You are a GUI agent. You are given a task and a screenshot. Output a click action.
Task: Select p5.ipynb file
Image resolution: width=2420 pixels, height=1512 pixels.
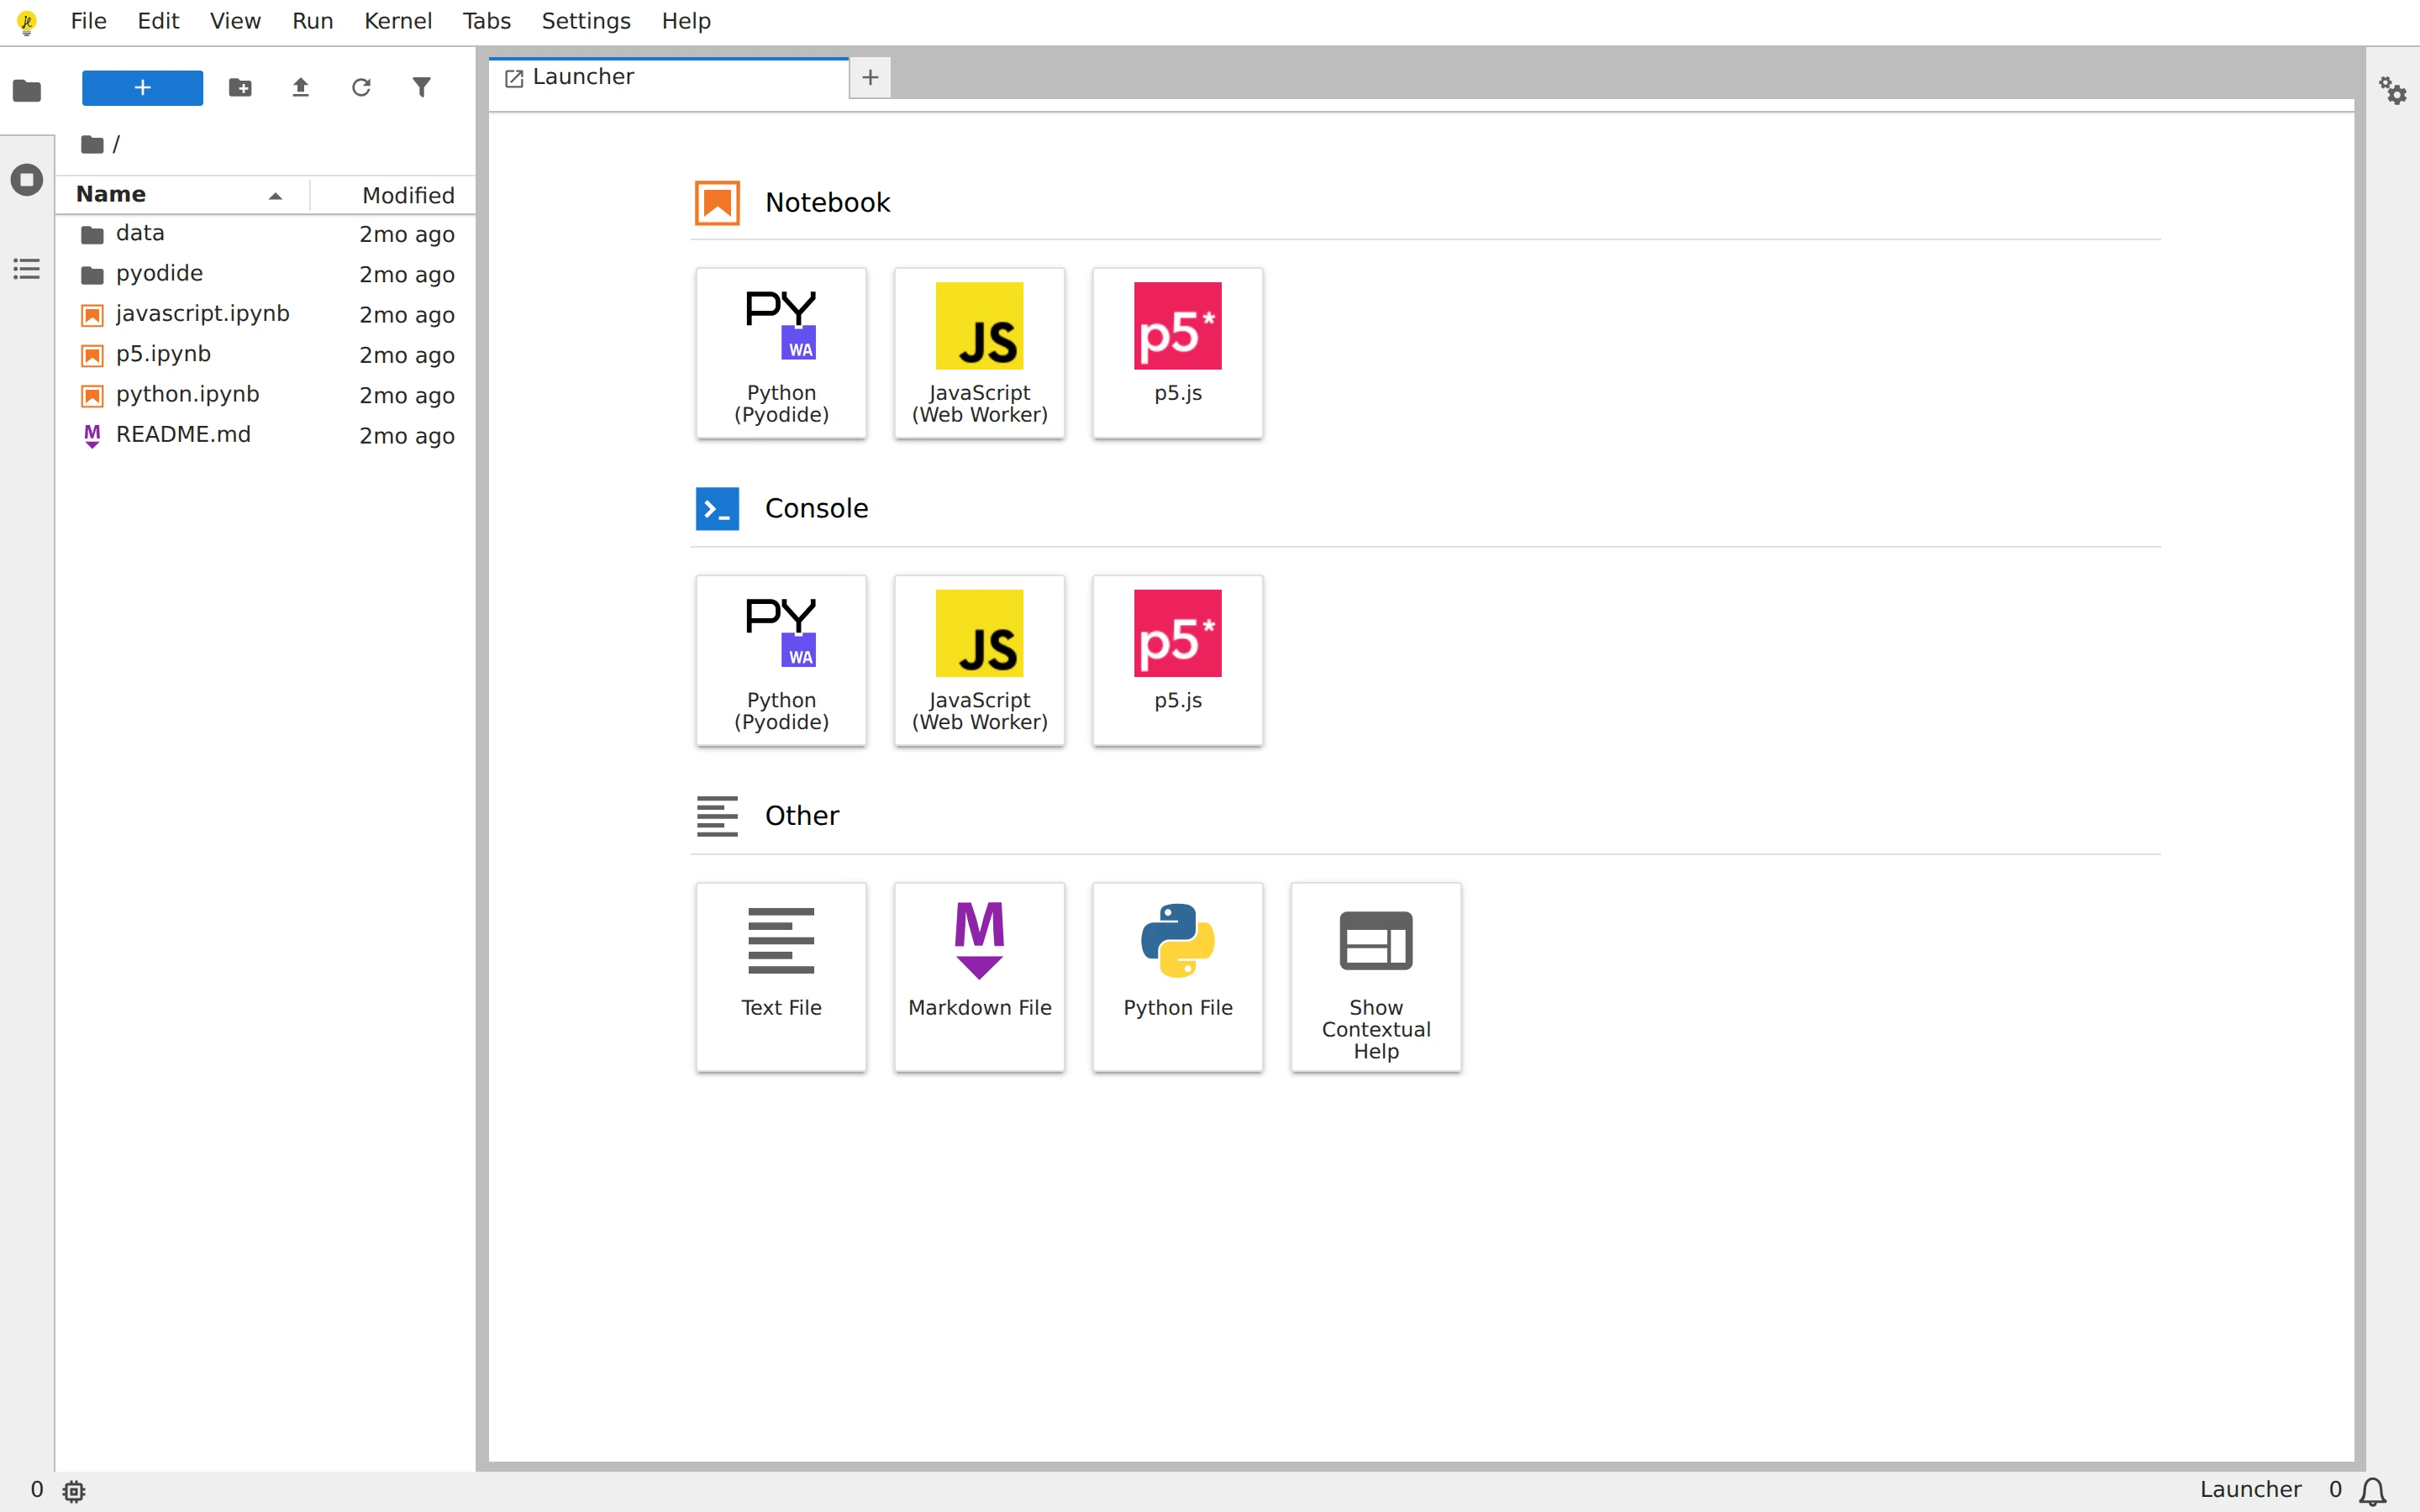pos(265,355)
